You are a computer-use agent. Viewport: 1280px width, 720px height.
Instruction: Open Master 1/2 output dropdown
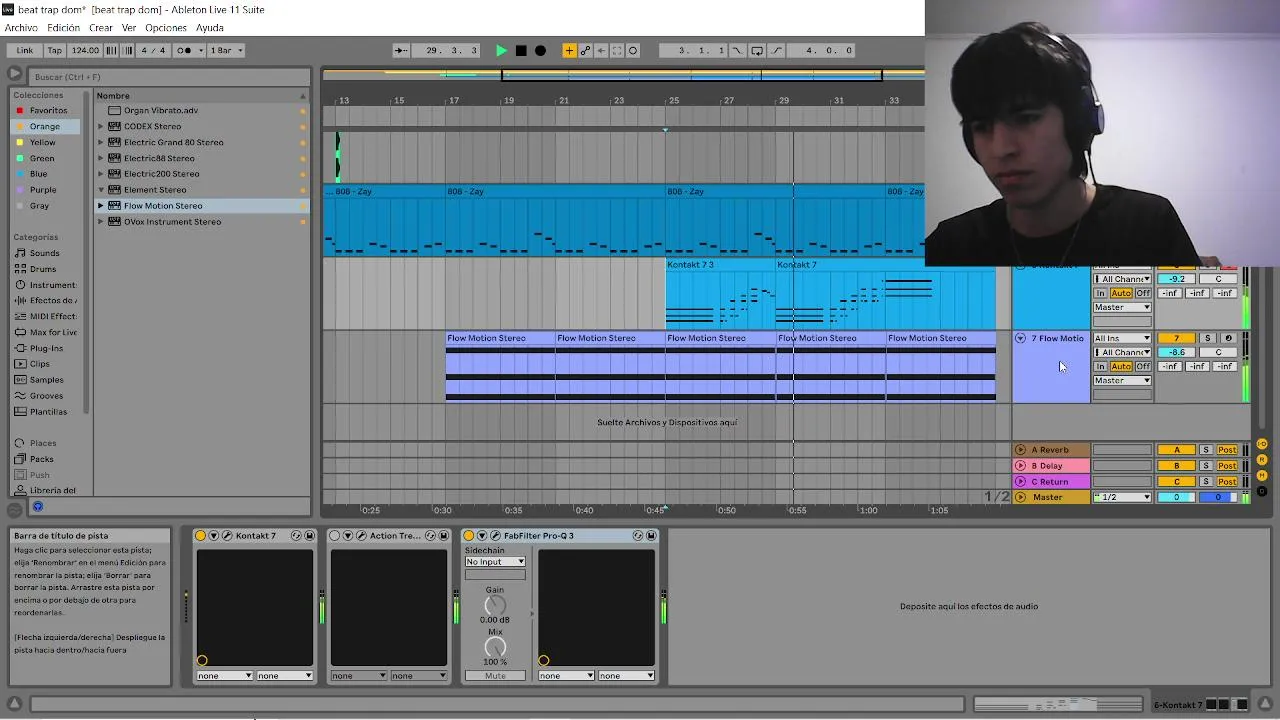coord(1122,497)
